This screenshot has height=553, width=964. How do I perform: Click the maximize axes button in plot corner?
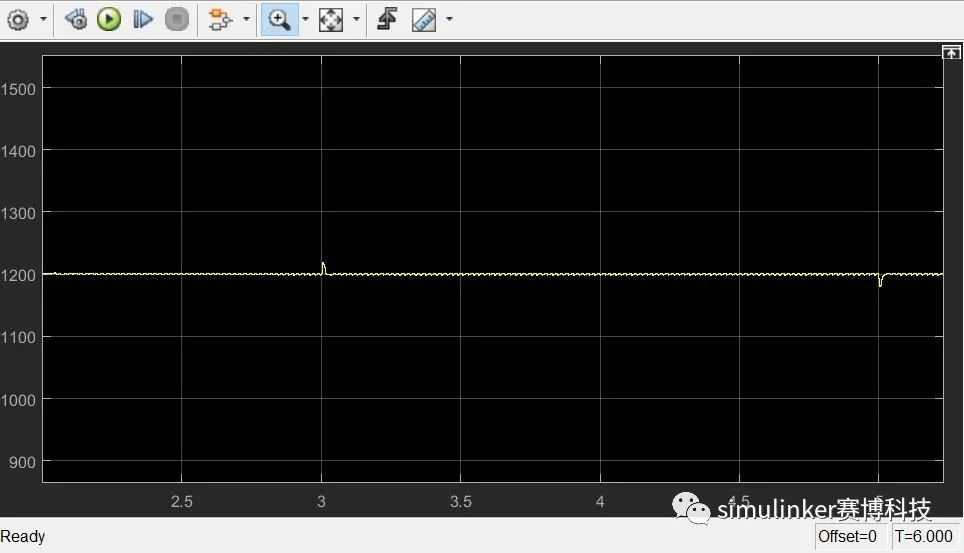tap(951, 52)
